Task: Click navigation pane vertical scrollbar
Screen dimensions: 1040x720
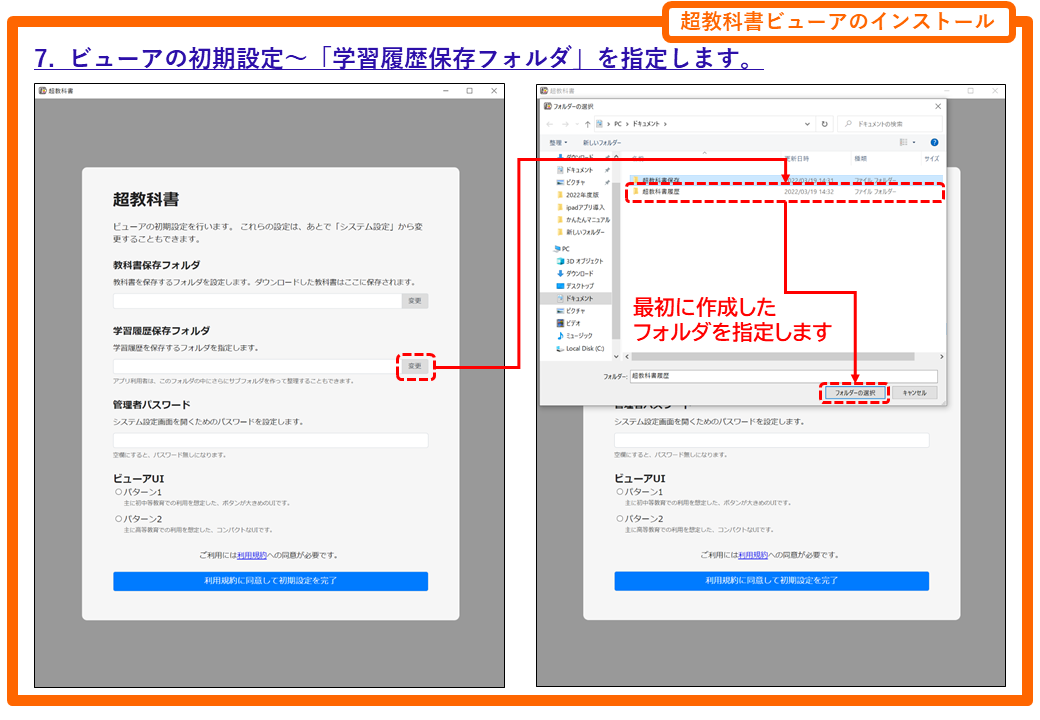Action: pyautogui.click(x=616, y=259)
